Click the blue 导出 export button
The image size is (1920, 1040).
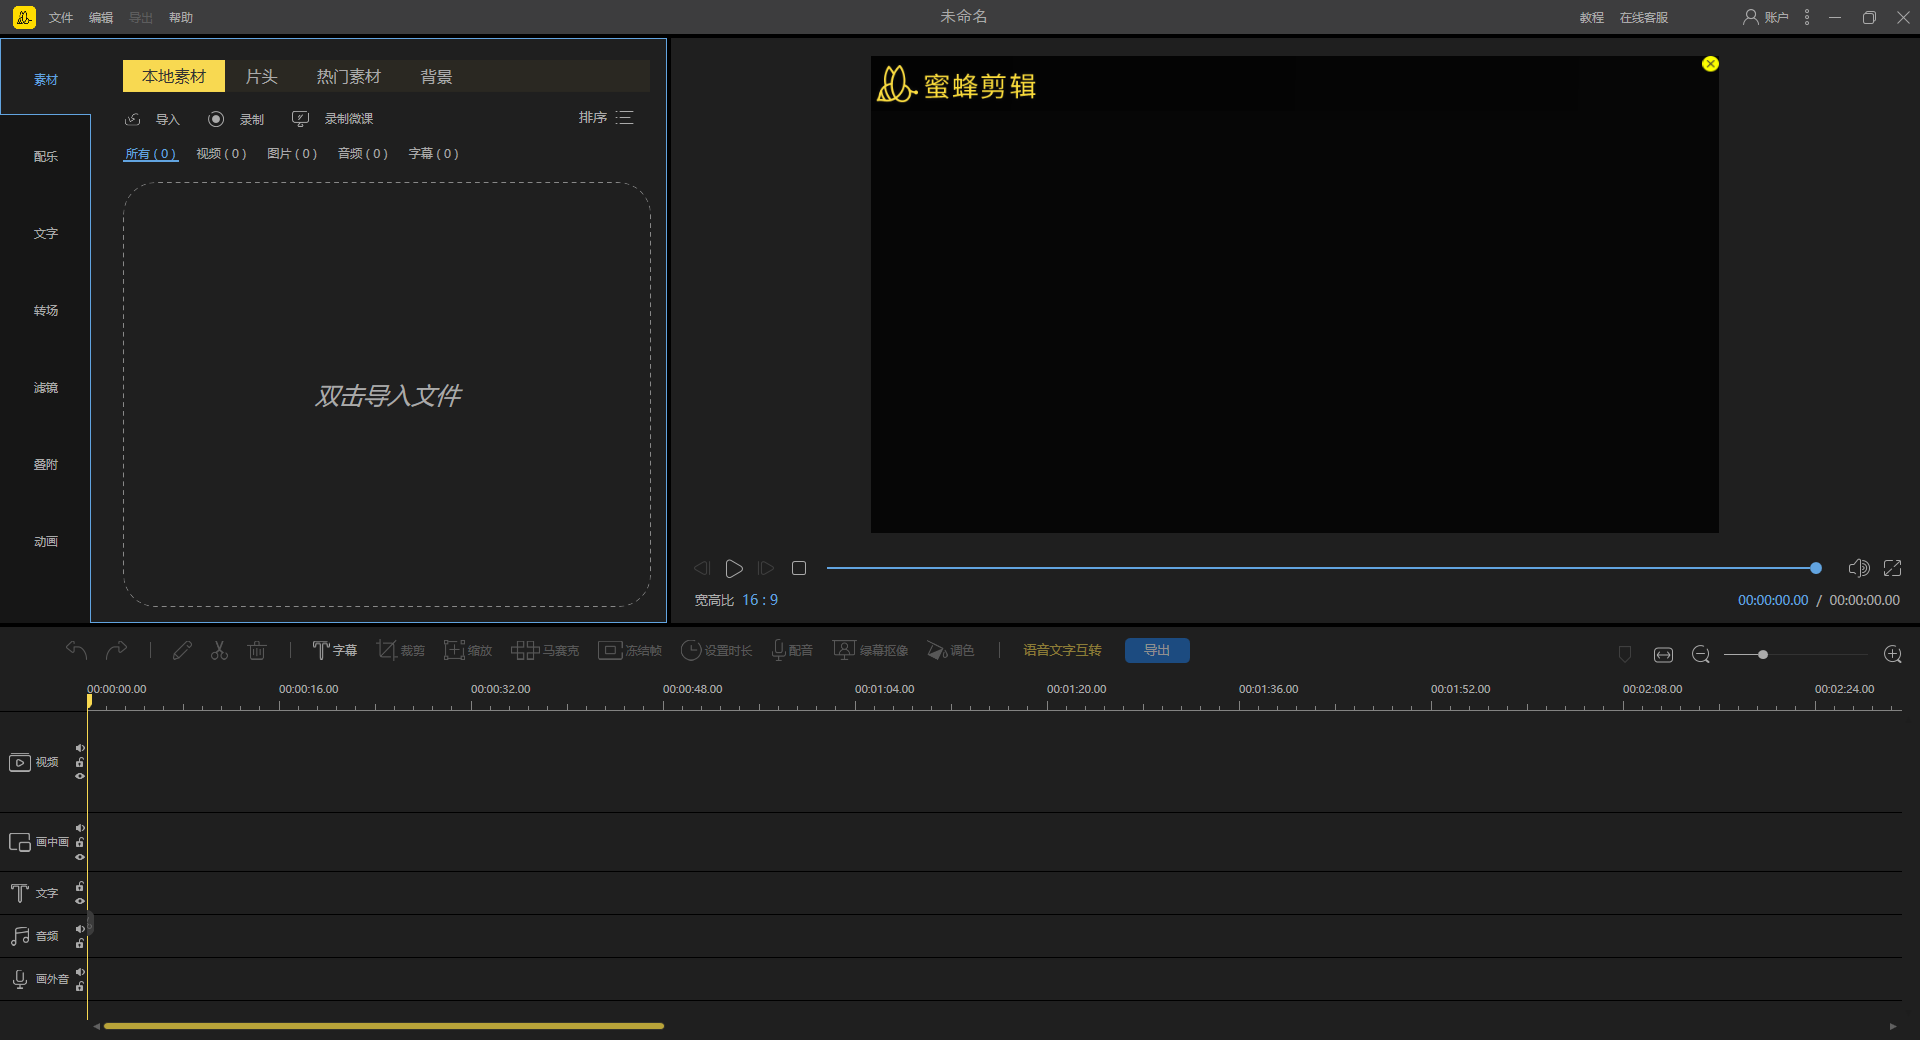click(1157, 651)
